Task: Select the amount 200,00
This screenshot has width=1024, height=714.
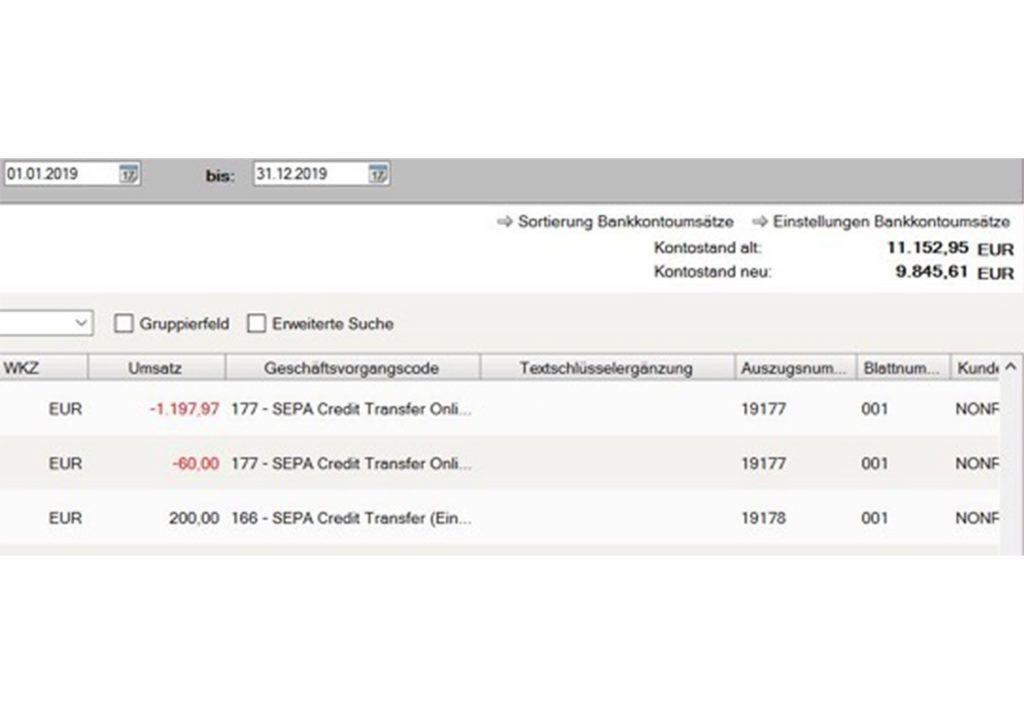Action: [194, 519]
